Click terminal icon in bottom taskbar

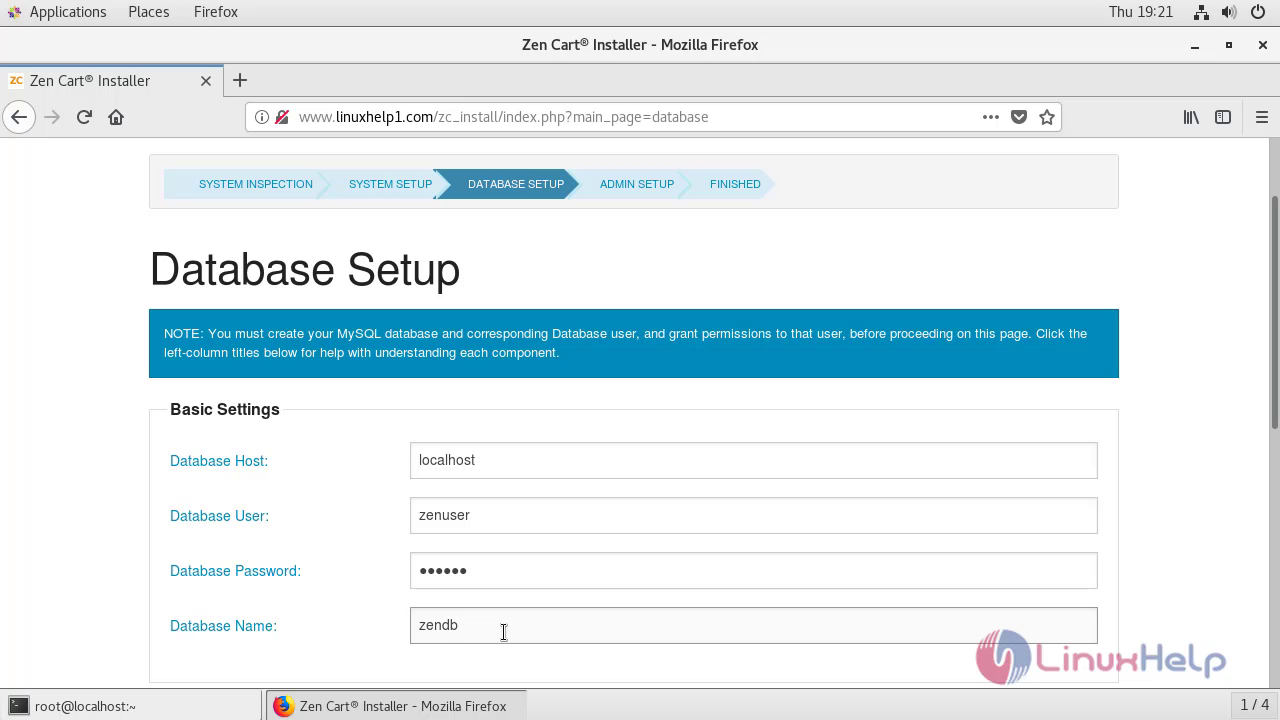tap(18, 706)
